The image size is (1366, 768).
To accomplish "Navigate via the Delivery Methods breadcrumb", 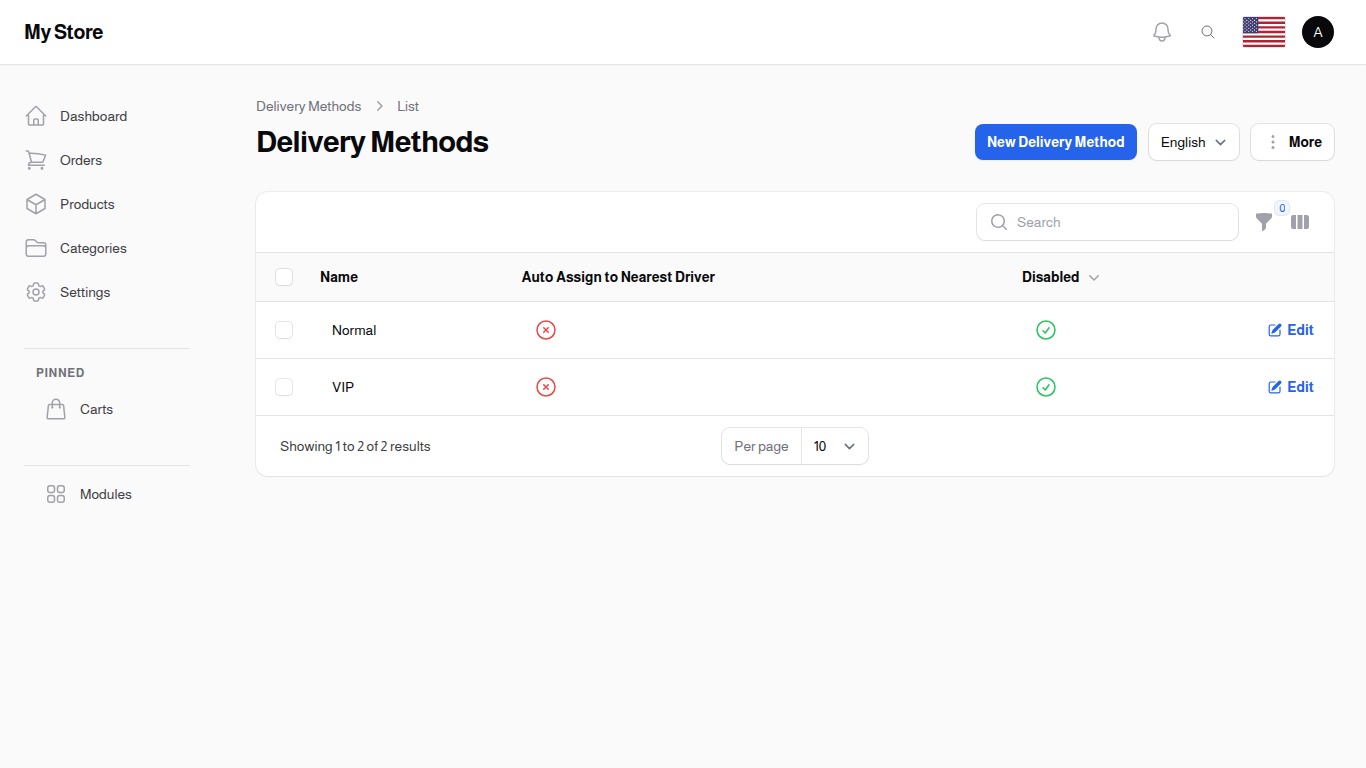I will click(308, 106).
